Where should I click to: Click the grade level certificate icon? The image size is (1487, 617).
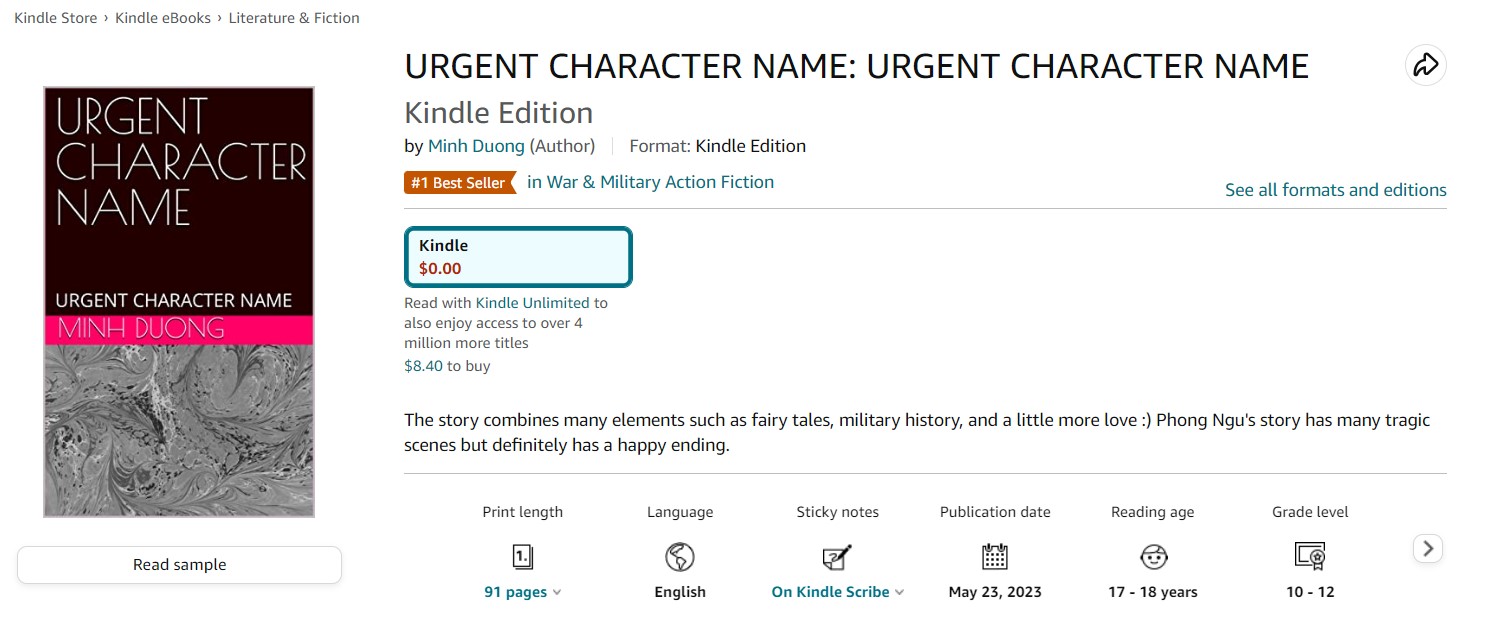coord(1310,557)
